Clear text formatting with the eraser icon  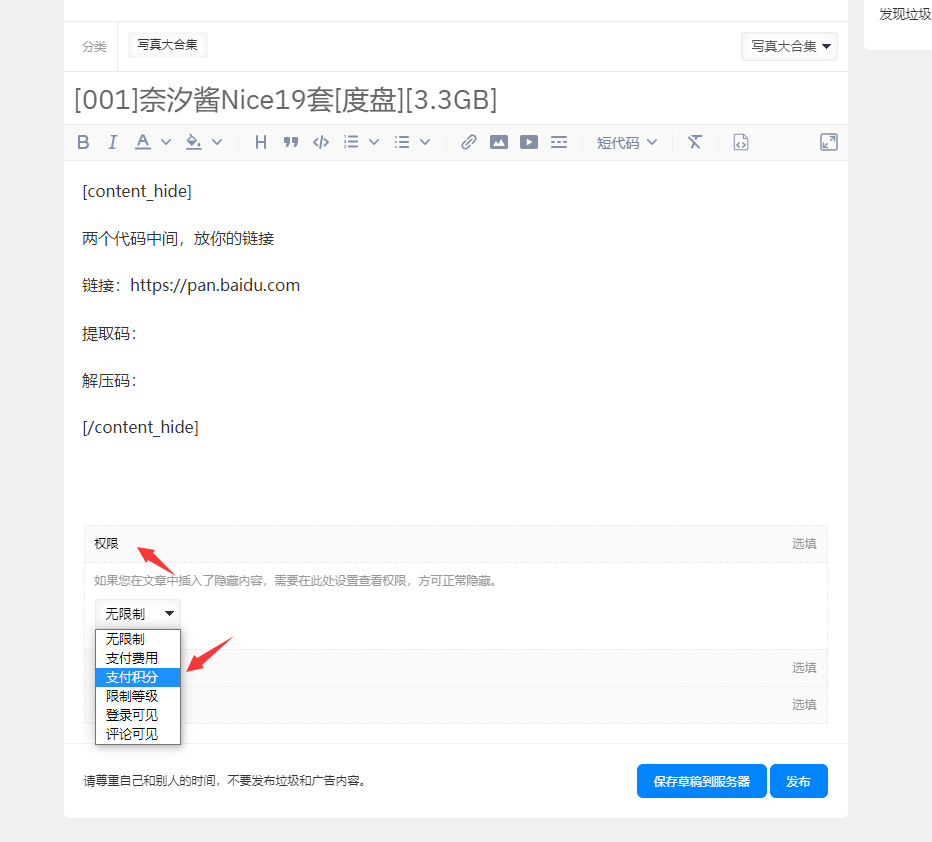(x=694, y=141)
